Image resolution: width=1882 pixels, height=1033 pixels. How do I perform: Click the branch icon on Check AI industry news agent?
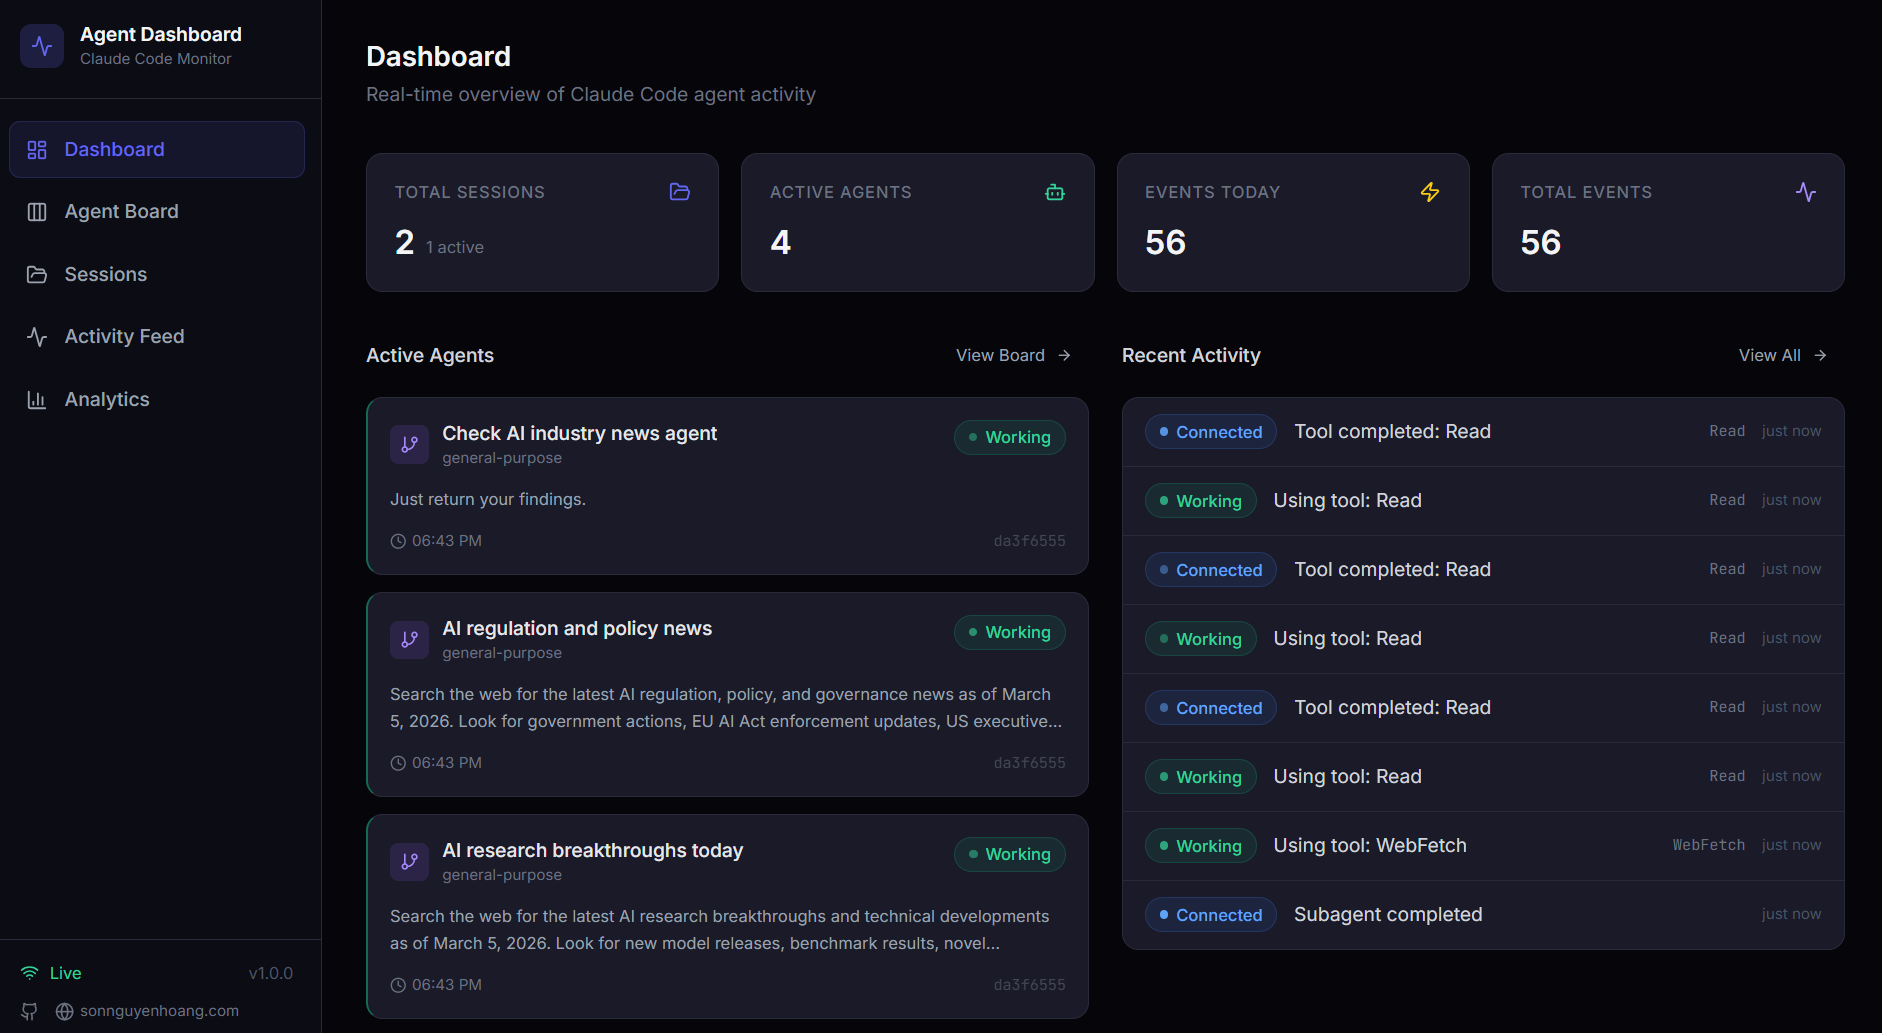[x=409, y=444]
